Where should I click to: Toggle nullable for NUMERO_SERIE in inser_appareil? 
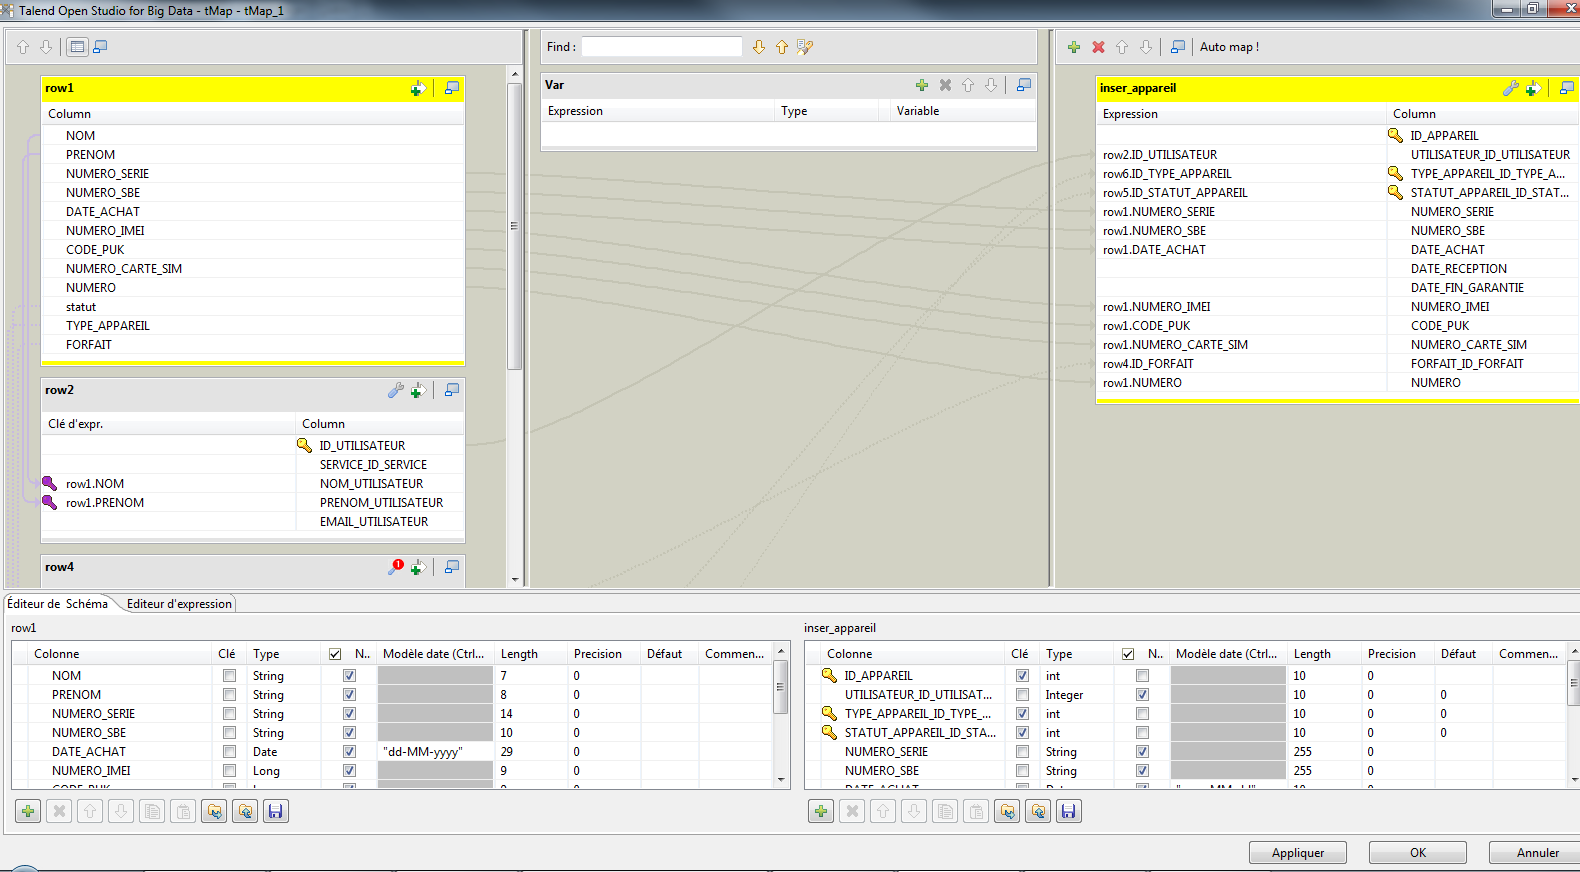[1142, 752]
